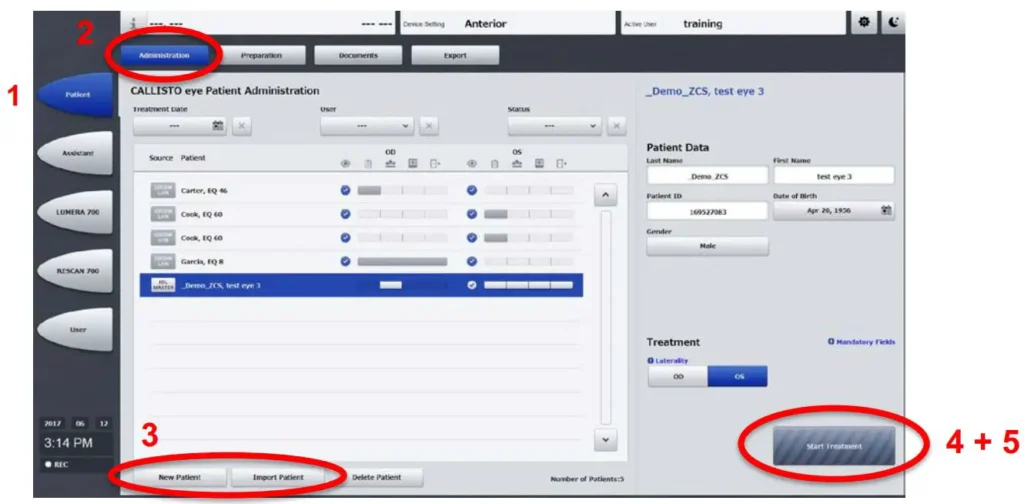1024x504 pixels.
Task: Clear the User filter with X
Action: coord(428,126)
